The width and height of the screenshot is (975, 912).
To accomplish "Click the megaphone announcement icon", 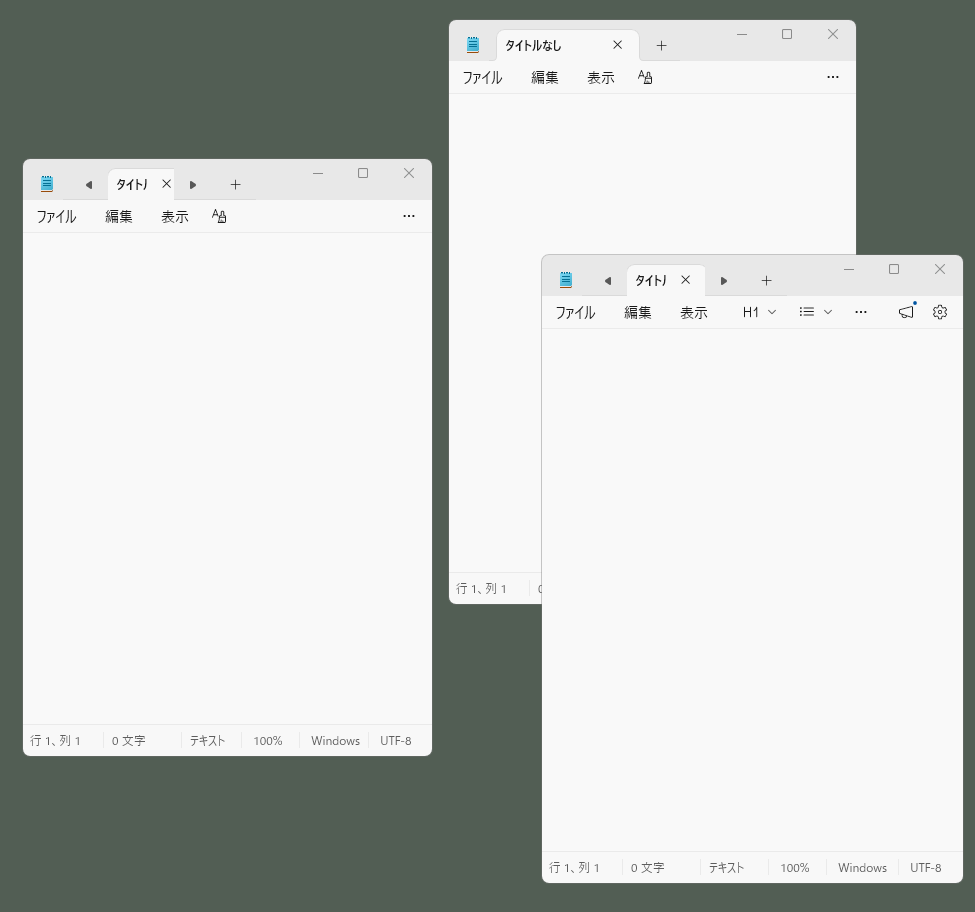I will click(x=906, y=312).
